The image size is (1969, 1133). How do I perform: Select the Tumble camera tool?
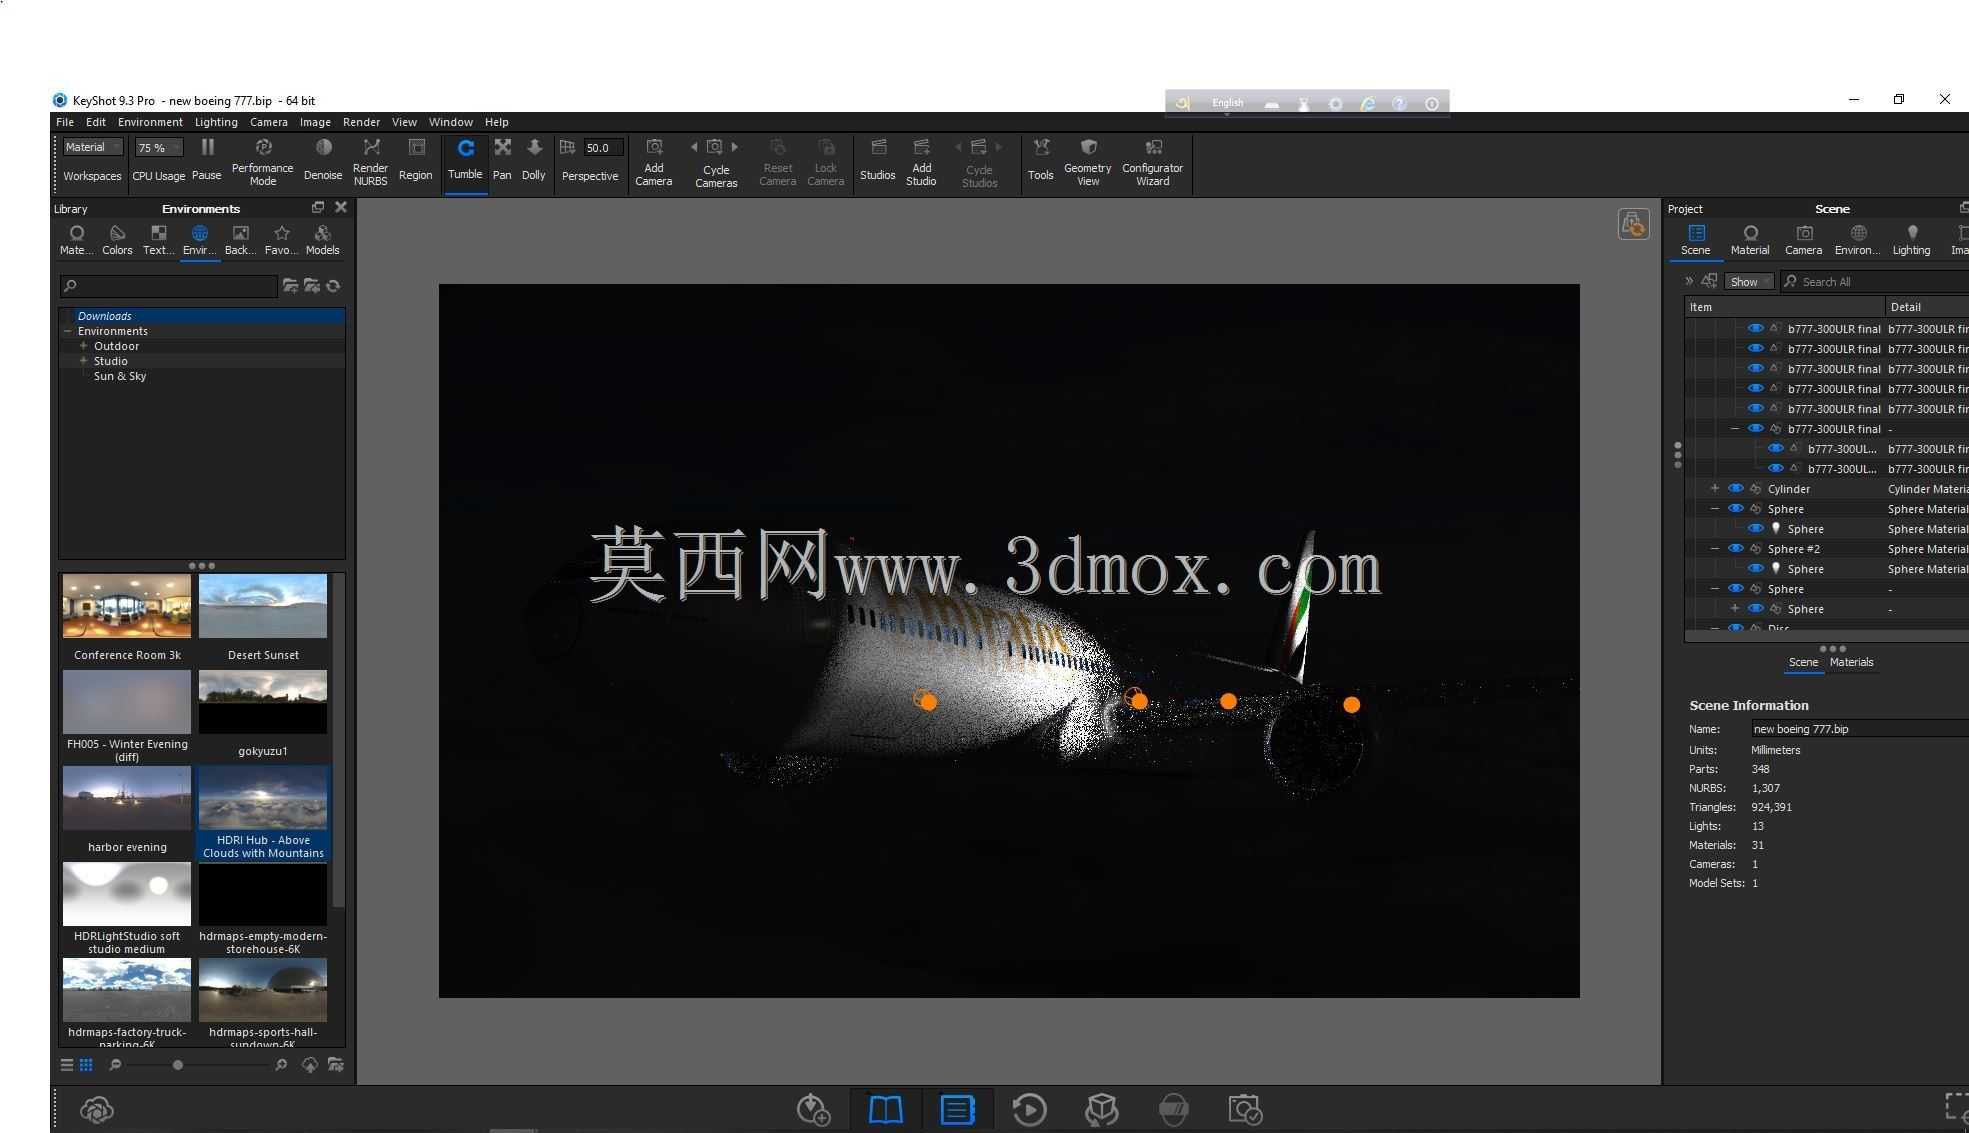point(465,158)
